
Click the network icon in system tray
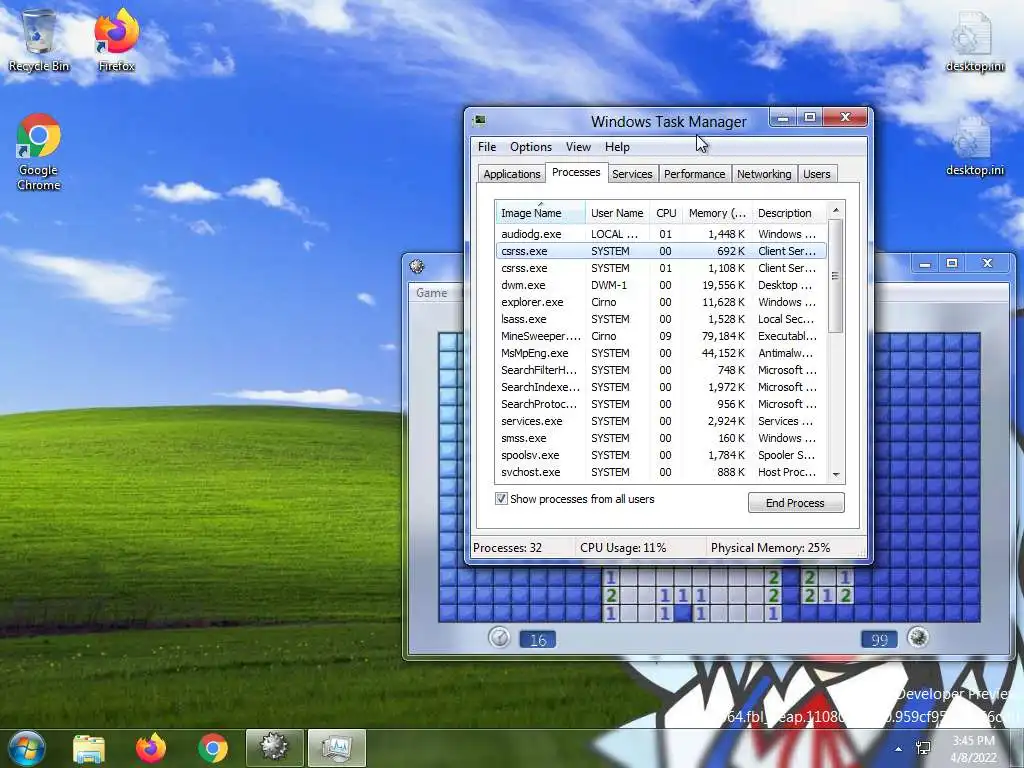pos(923,748)
